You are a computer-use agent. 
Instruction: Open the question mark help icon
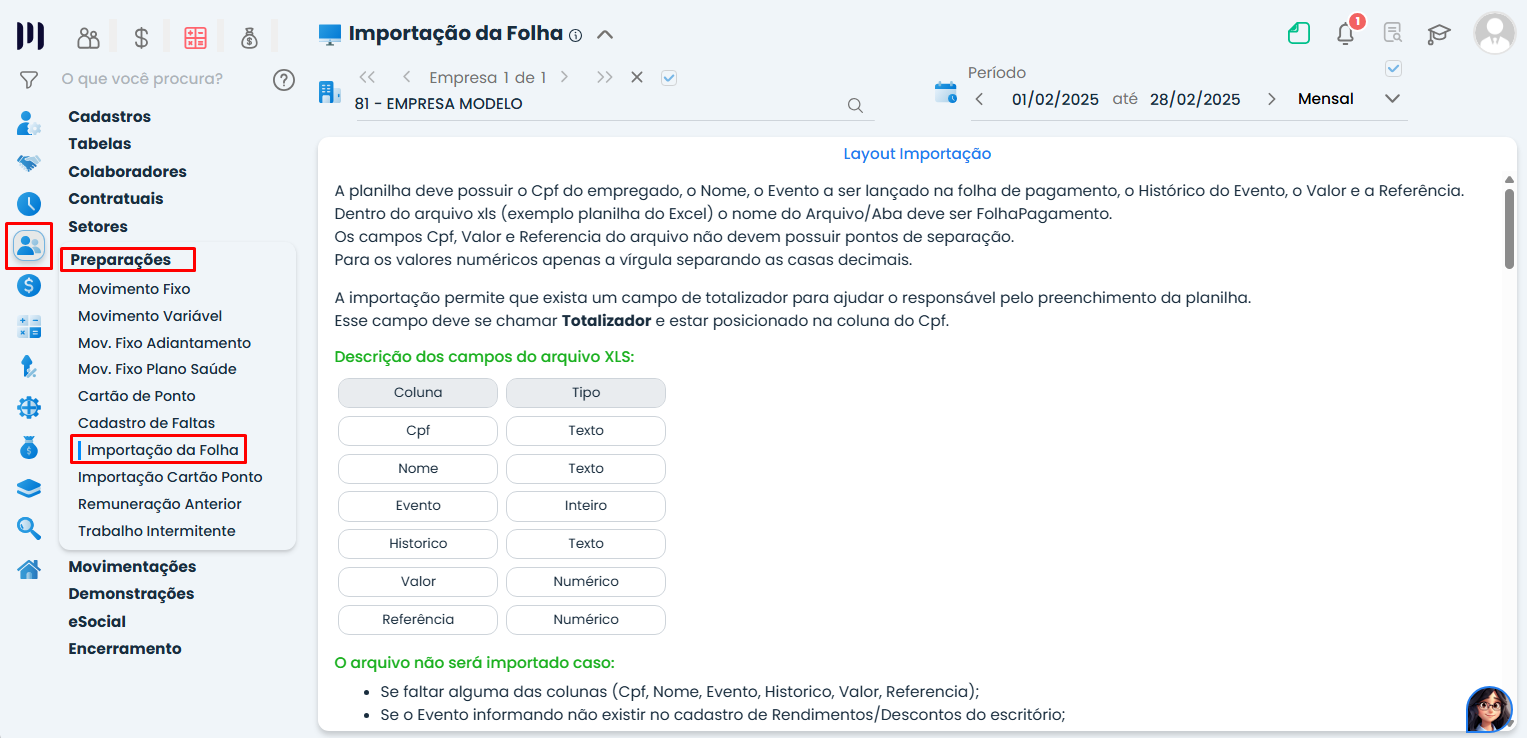coord(284,80)
